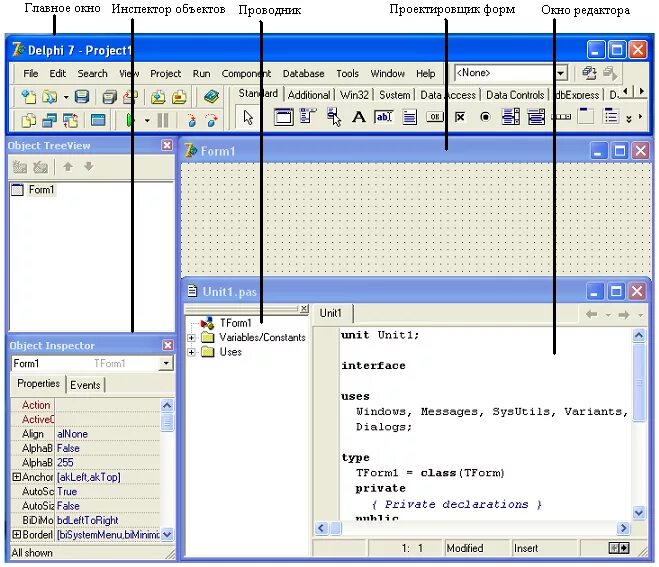Viewport: 659px width, 567px height.
Task: Click Object Inspector scrollbar down arrow
Action: click(167, 534)
